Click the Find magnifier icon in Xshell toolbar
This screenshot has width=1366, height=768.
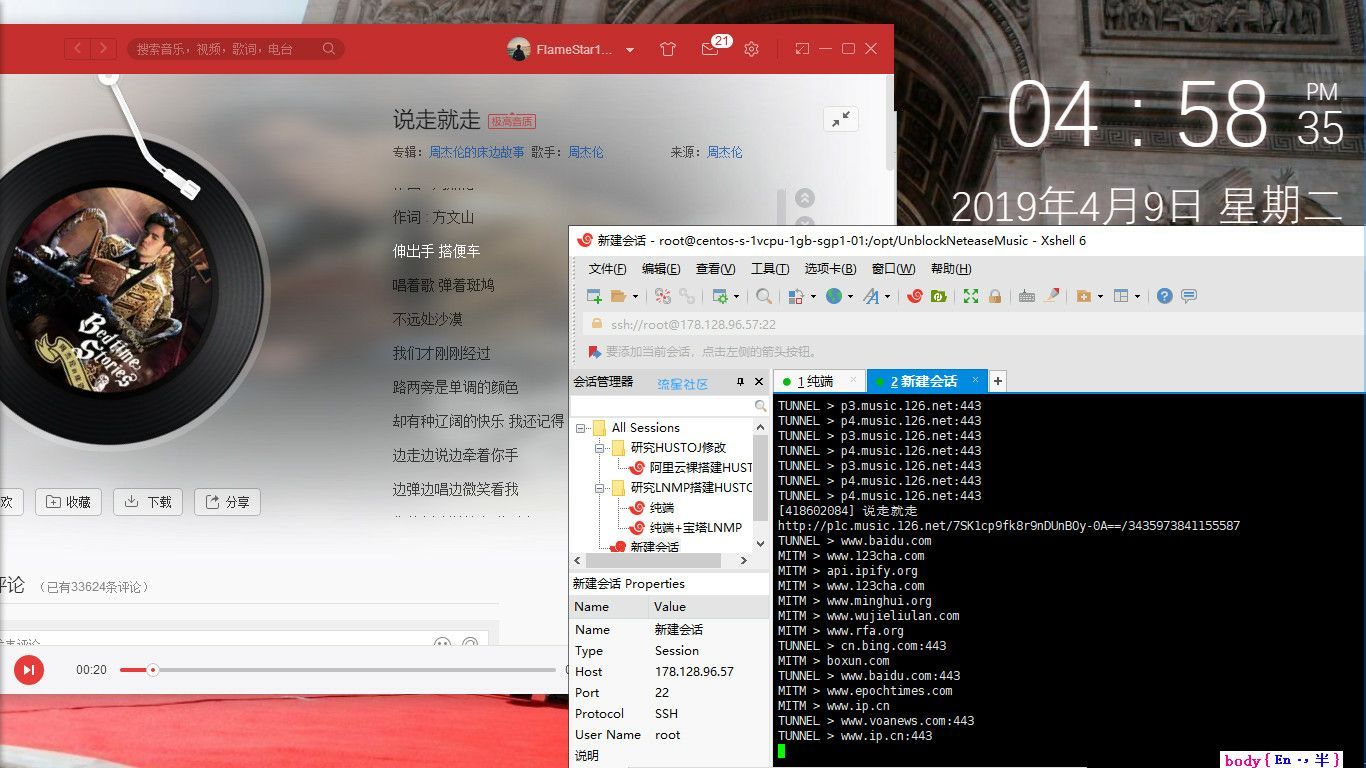(764, 296)
